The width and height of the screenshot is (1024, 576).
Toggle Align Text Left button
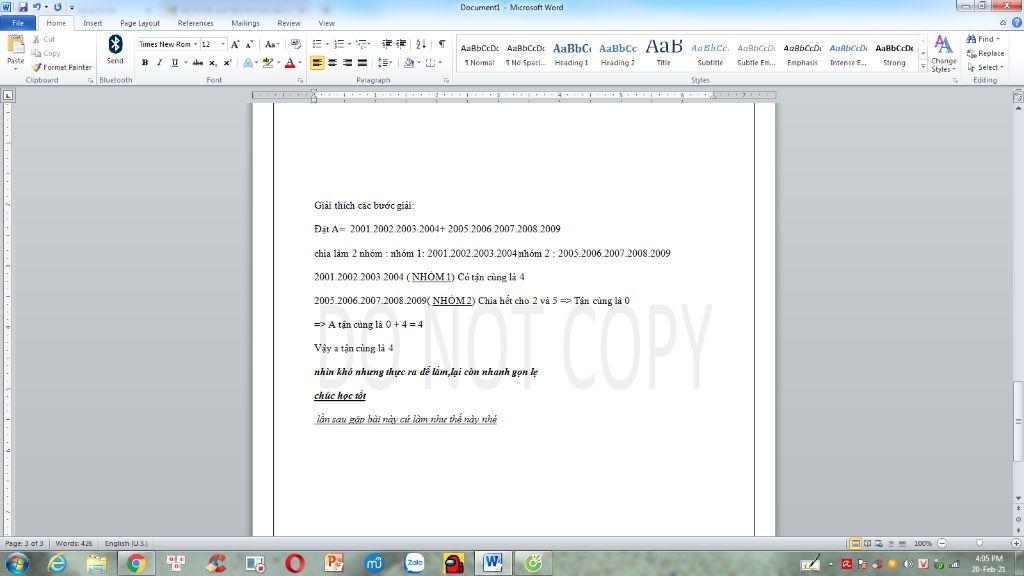click(x=317, y=63)
